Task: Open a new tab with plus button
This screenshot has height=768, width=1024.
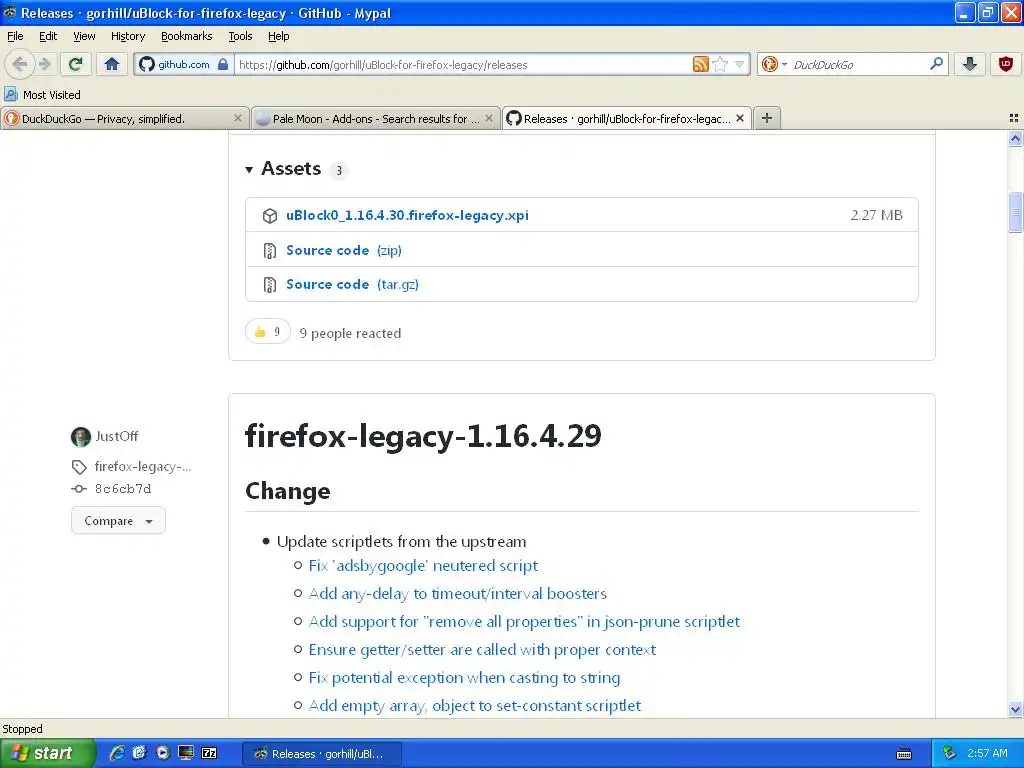Action: [767, 118]
